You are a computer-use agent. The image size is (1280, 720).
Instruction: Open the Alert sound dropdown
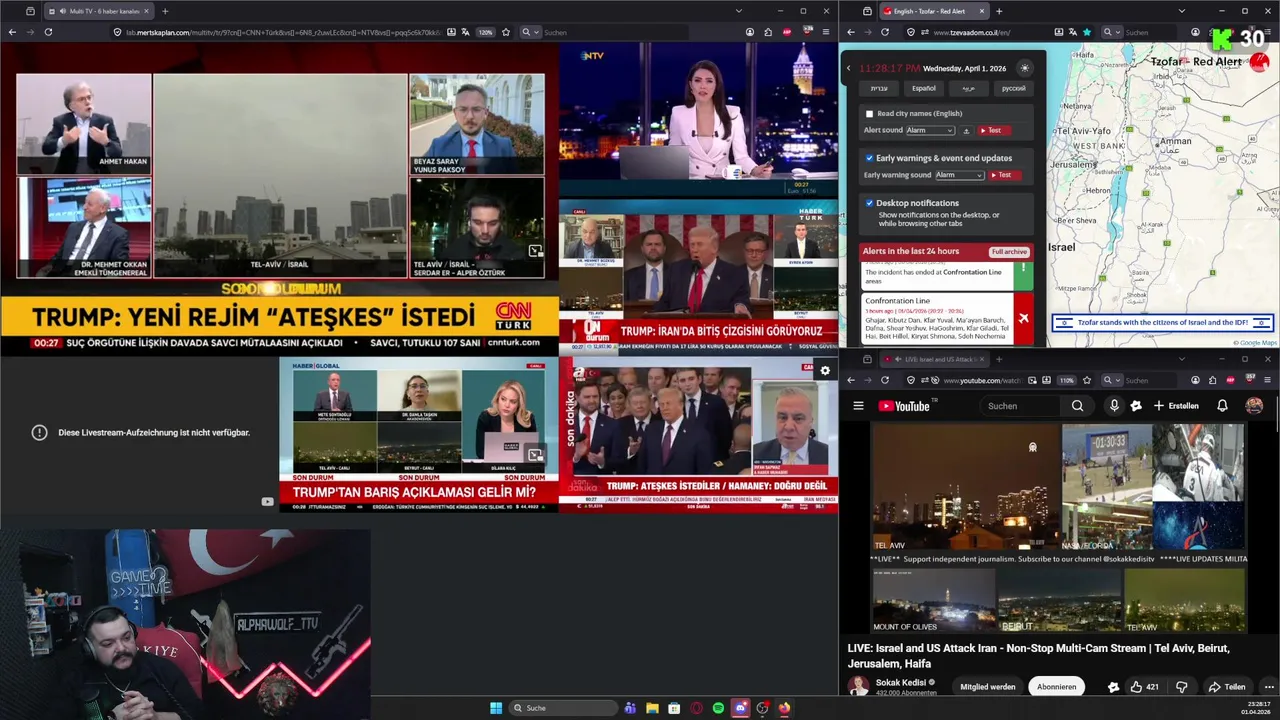pyautogui.click(x=930, y=130)
